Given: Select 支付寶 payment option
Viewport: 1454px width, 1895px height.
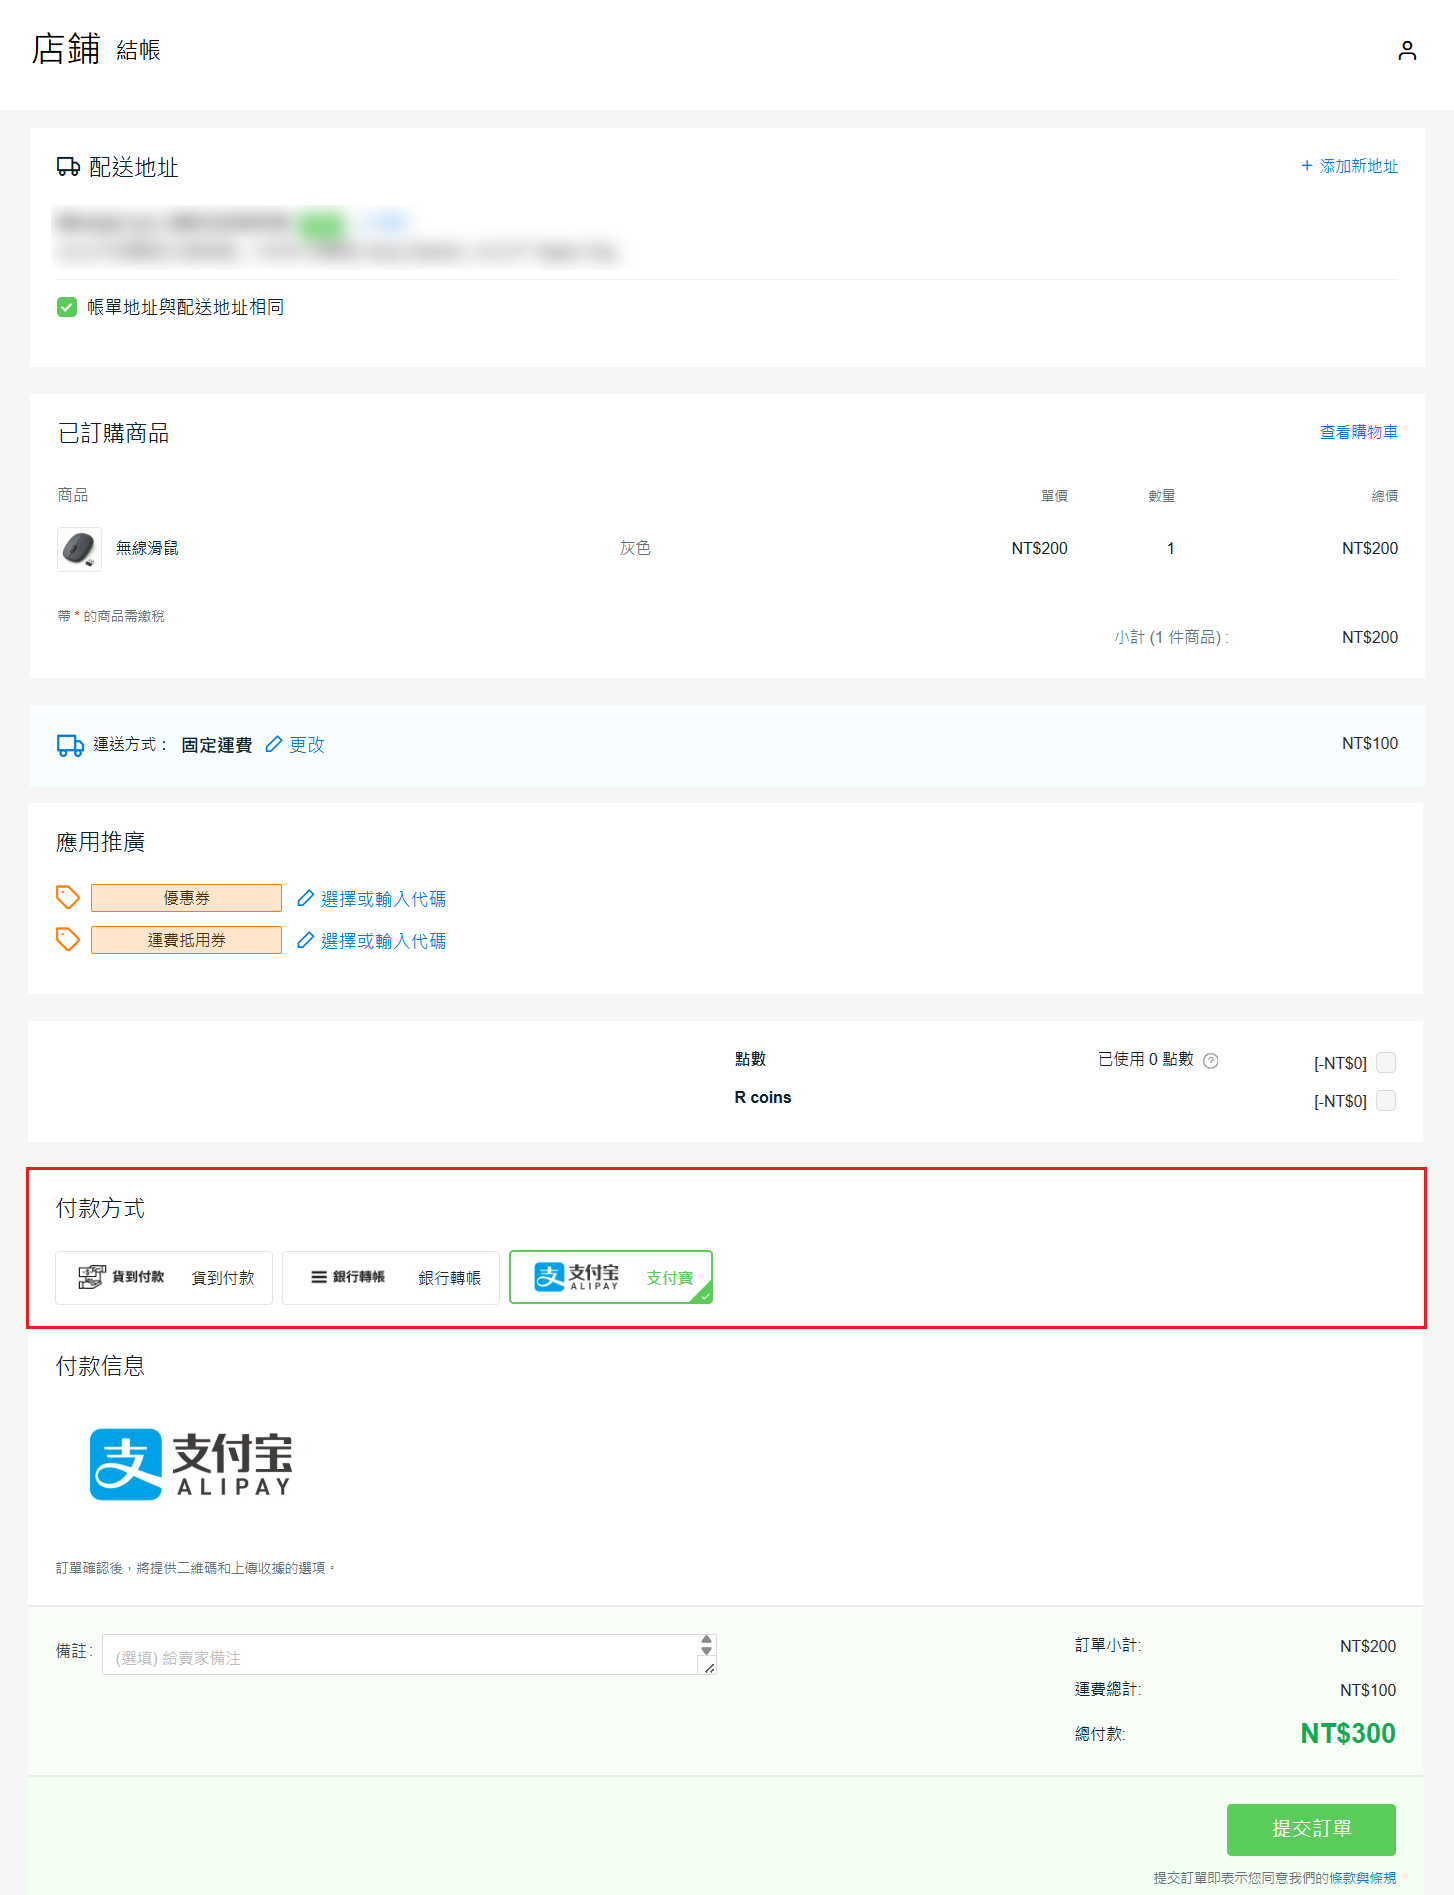Looking at the screenshot, I should [610, 1278].
